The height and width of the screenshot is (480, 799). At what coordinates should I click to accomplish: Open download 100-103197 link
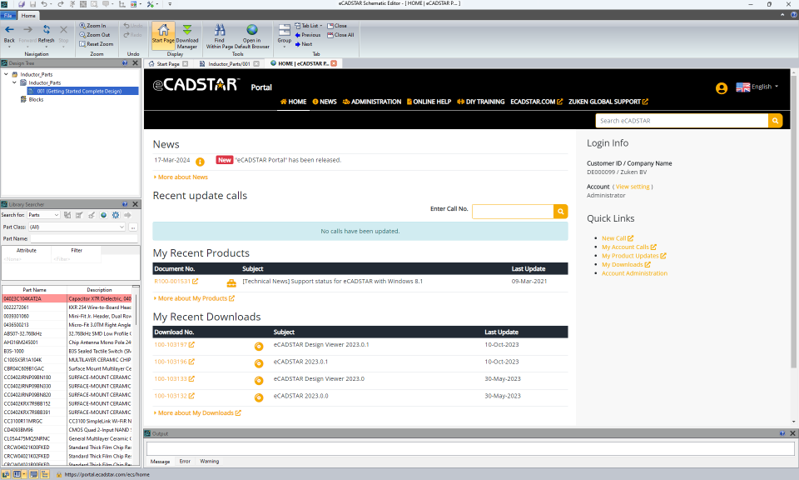[174, 345]
